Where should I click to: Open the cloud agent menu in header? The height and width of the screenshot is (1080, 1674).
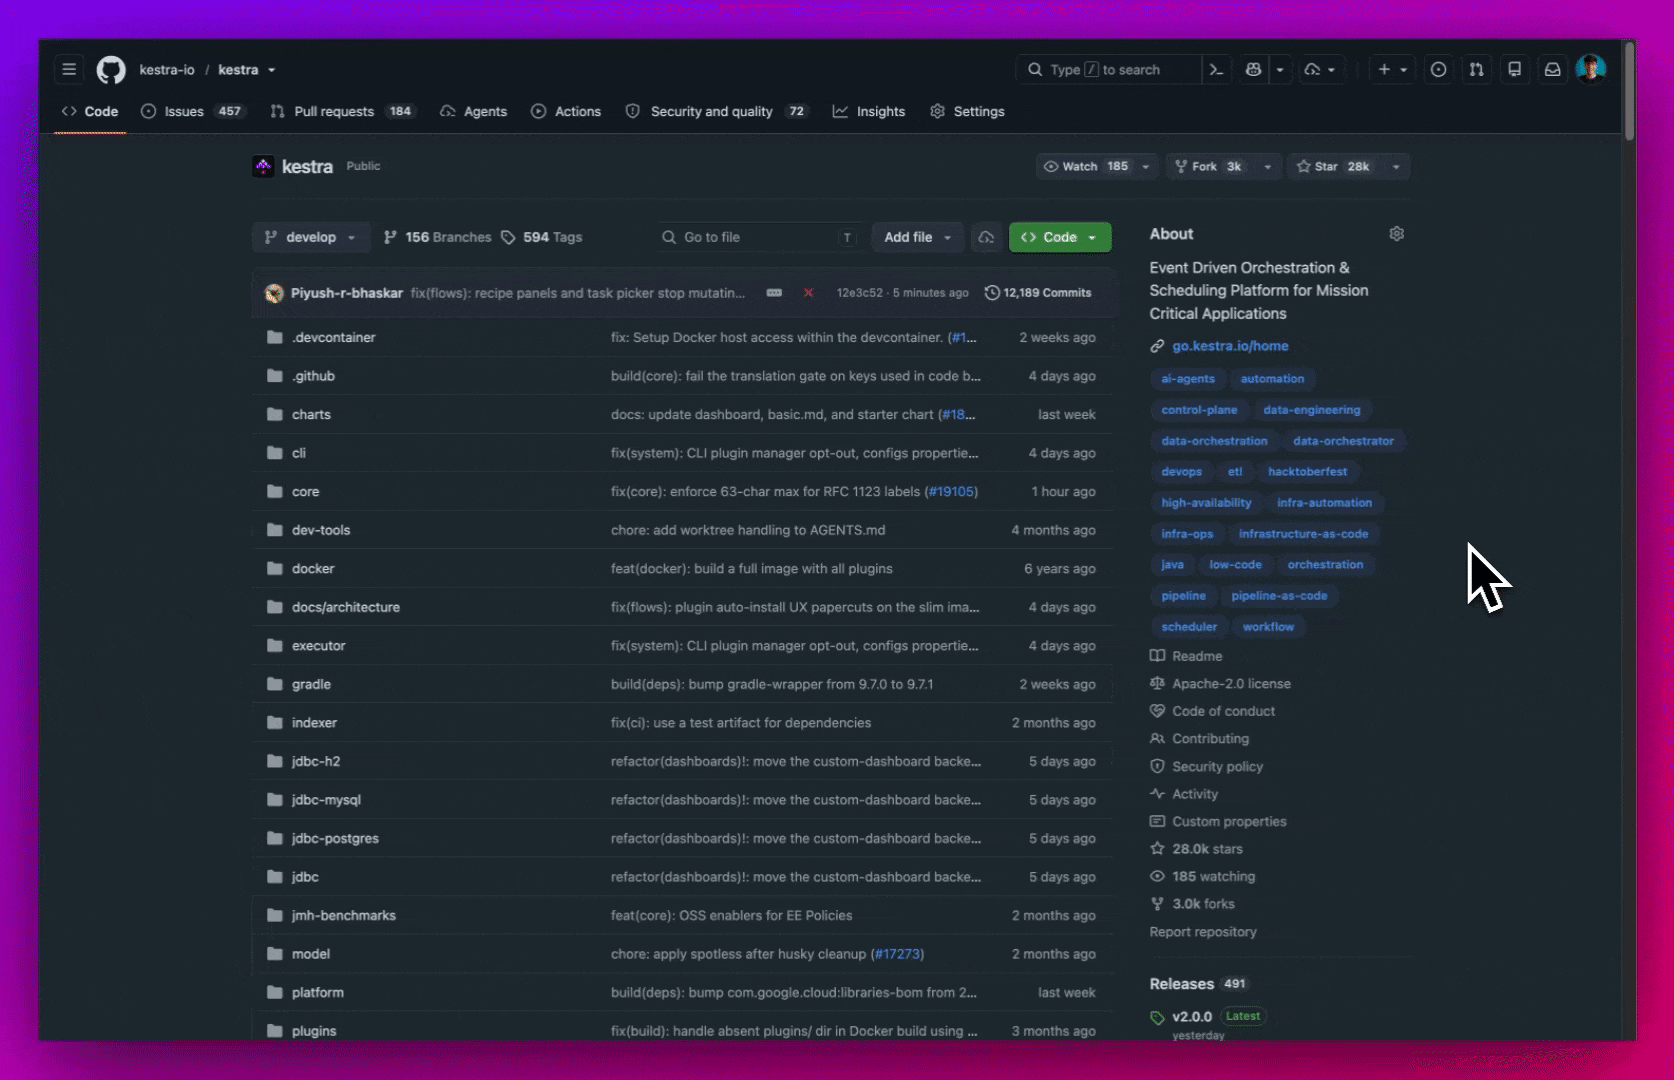(1320, 69)
